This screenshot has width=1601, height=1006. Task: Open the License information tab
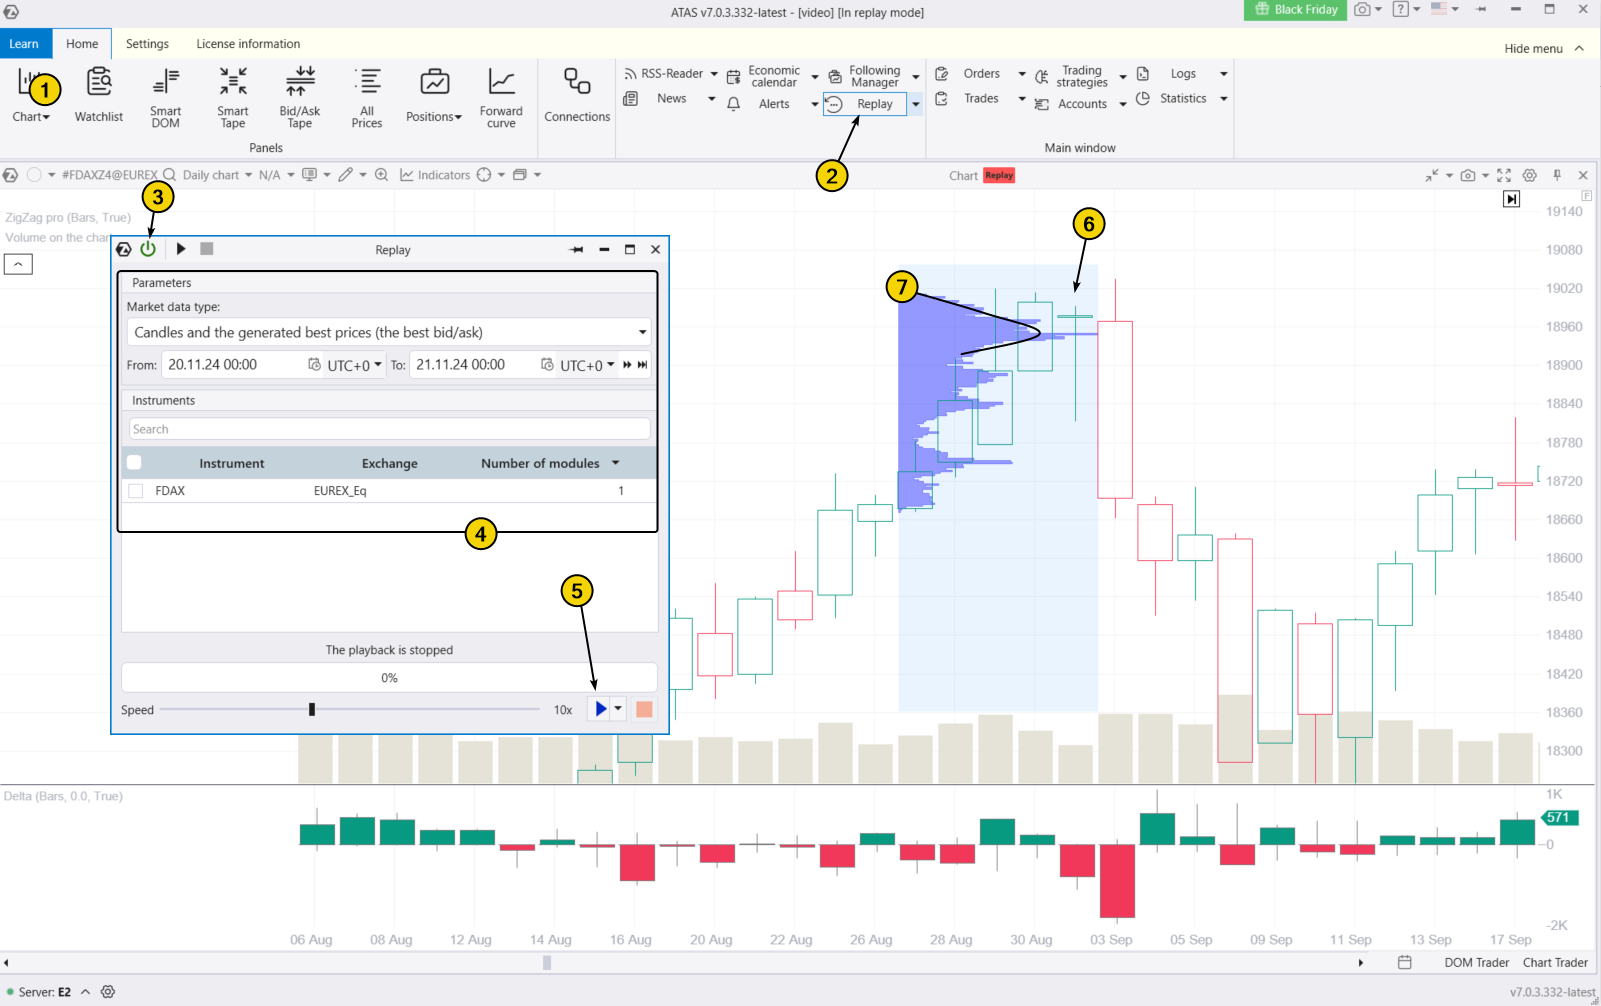point(248,44)
